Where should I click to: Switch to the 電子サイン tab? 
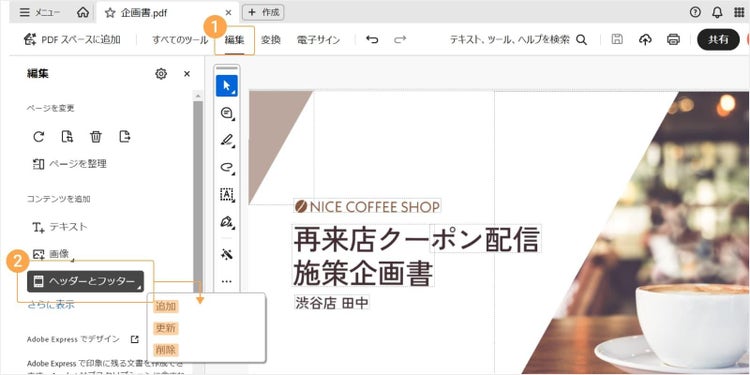pyautogui.click(x=318, y=40)
